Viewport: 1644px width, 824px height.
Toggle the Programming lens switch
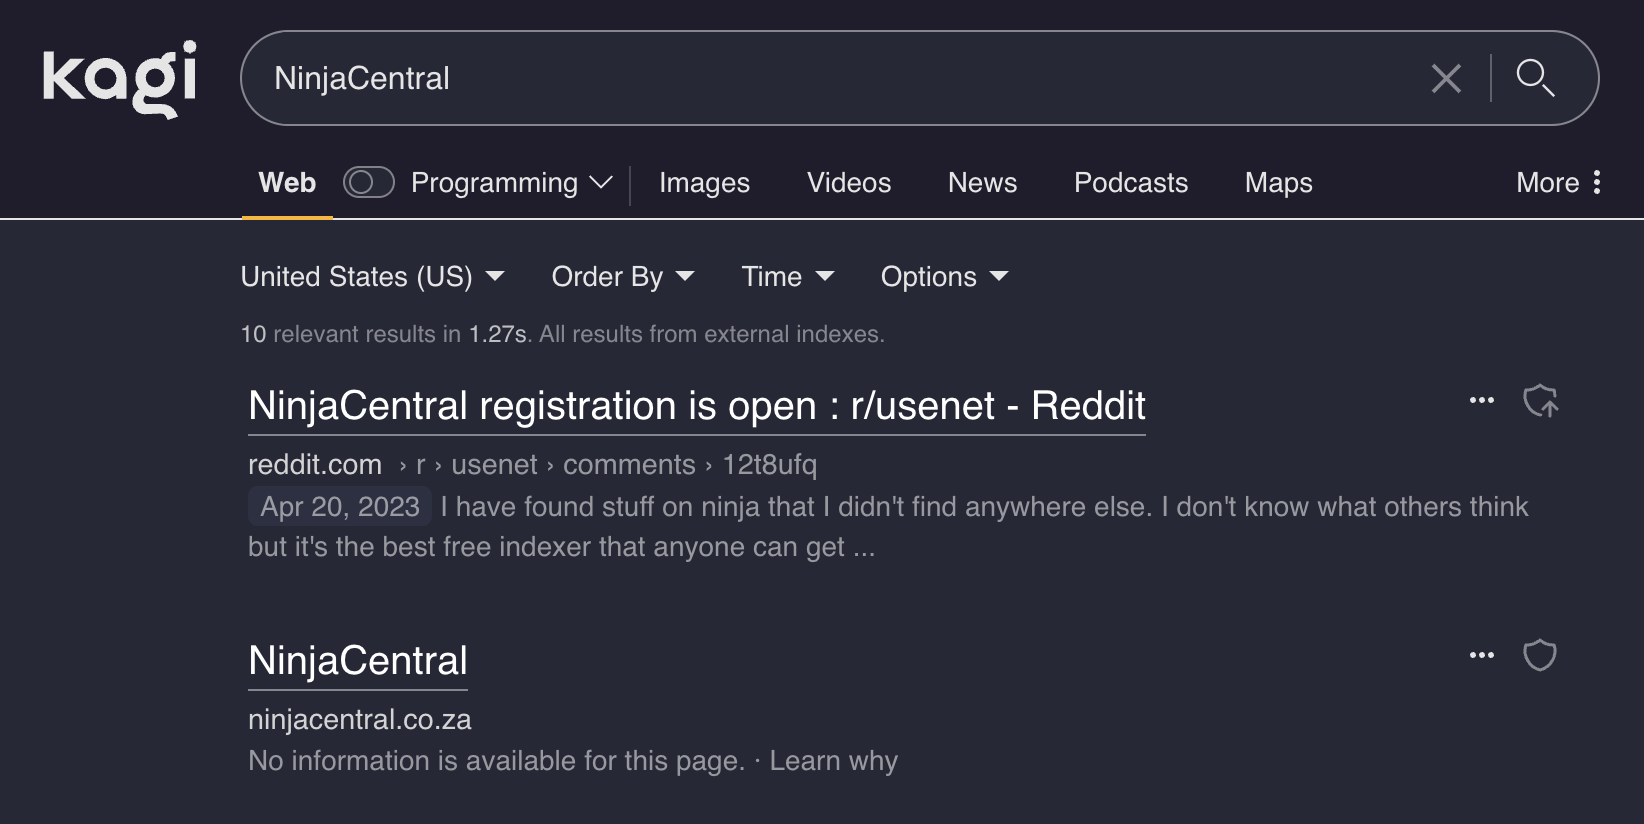tap(368, 182)
